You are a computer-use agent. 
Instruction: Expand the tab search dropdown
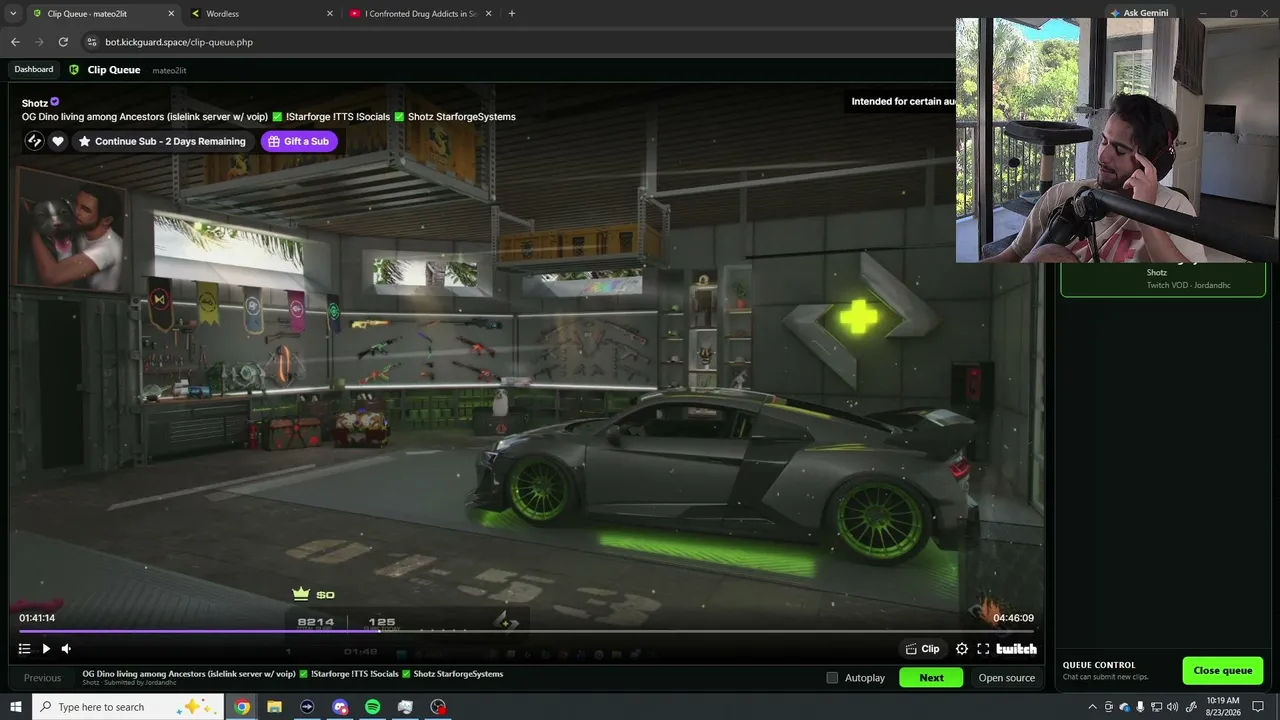(13, 14)
